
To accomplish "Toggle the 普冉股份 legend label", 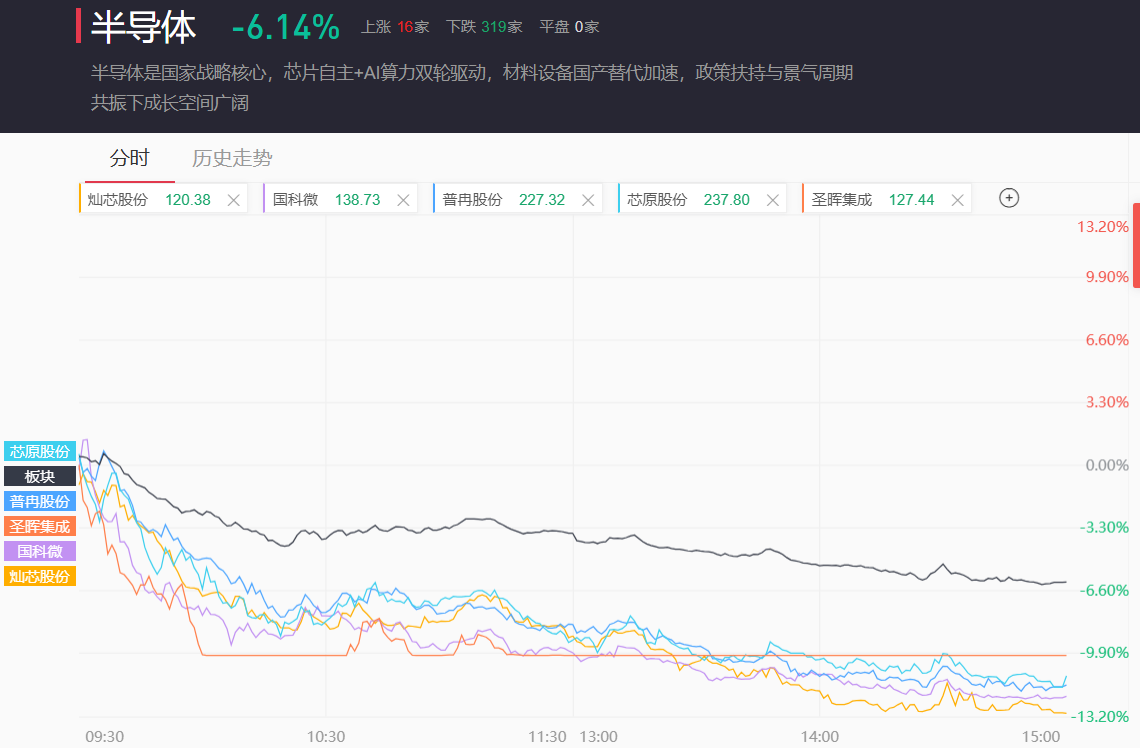I will 40,501.
